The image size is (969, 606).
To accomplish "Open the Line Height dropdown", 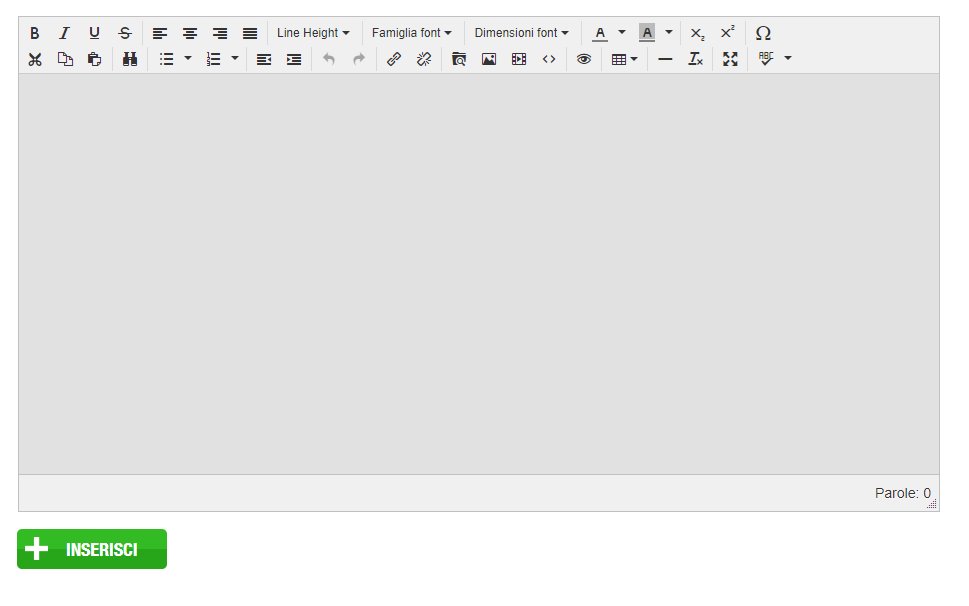I will click(x=313, y=33).
